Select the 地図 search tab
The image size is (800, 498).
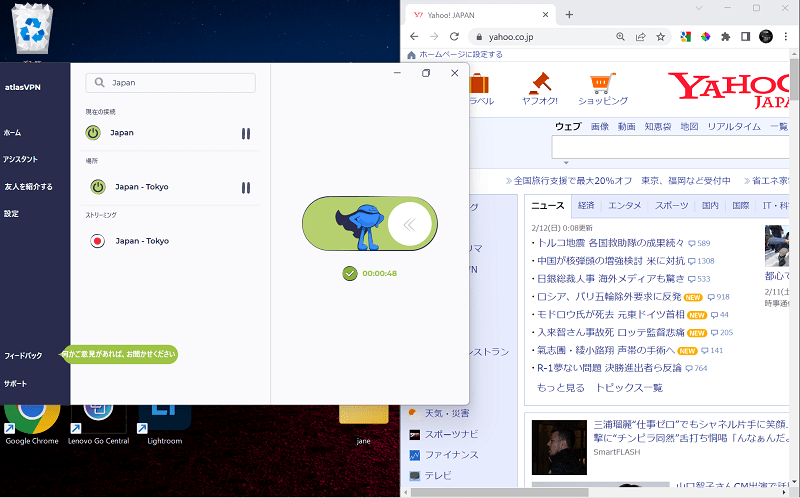[x=689, y=127]
